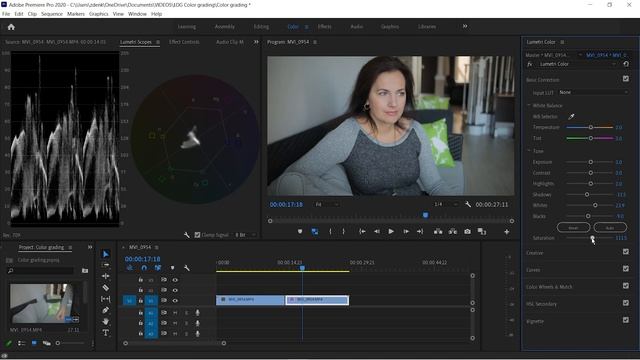Screen dimensions: 640x360
Task: Play the program monitor
Action: tap(391, 231)
